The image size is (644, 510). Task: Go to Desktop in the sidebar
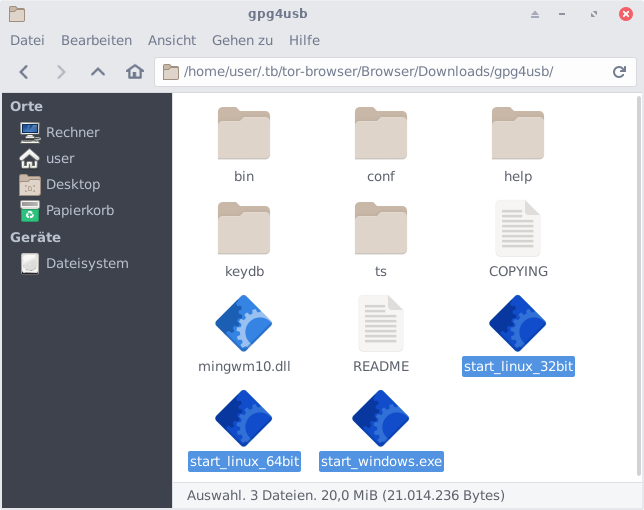coord(72,184)
